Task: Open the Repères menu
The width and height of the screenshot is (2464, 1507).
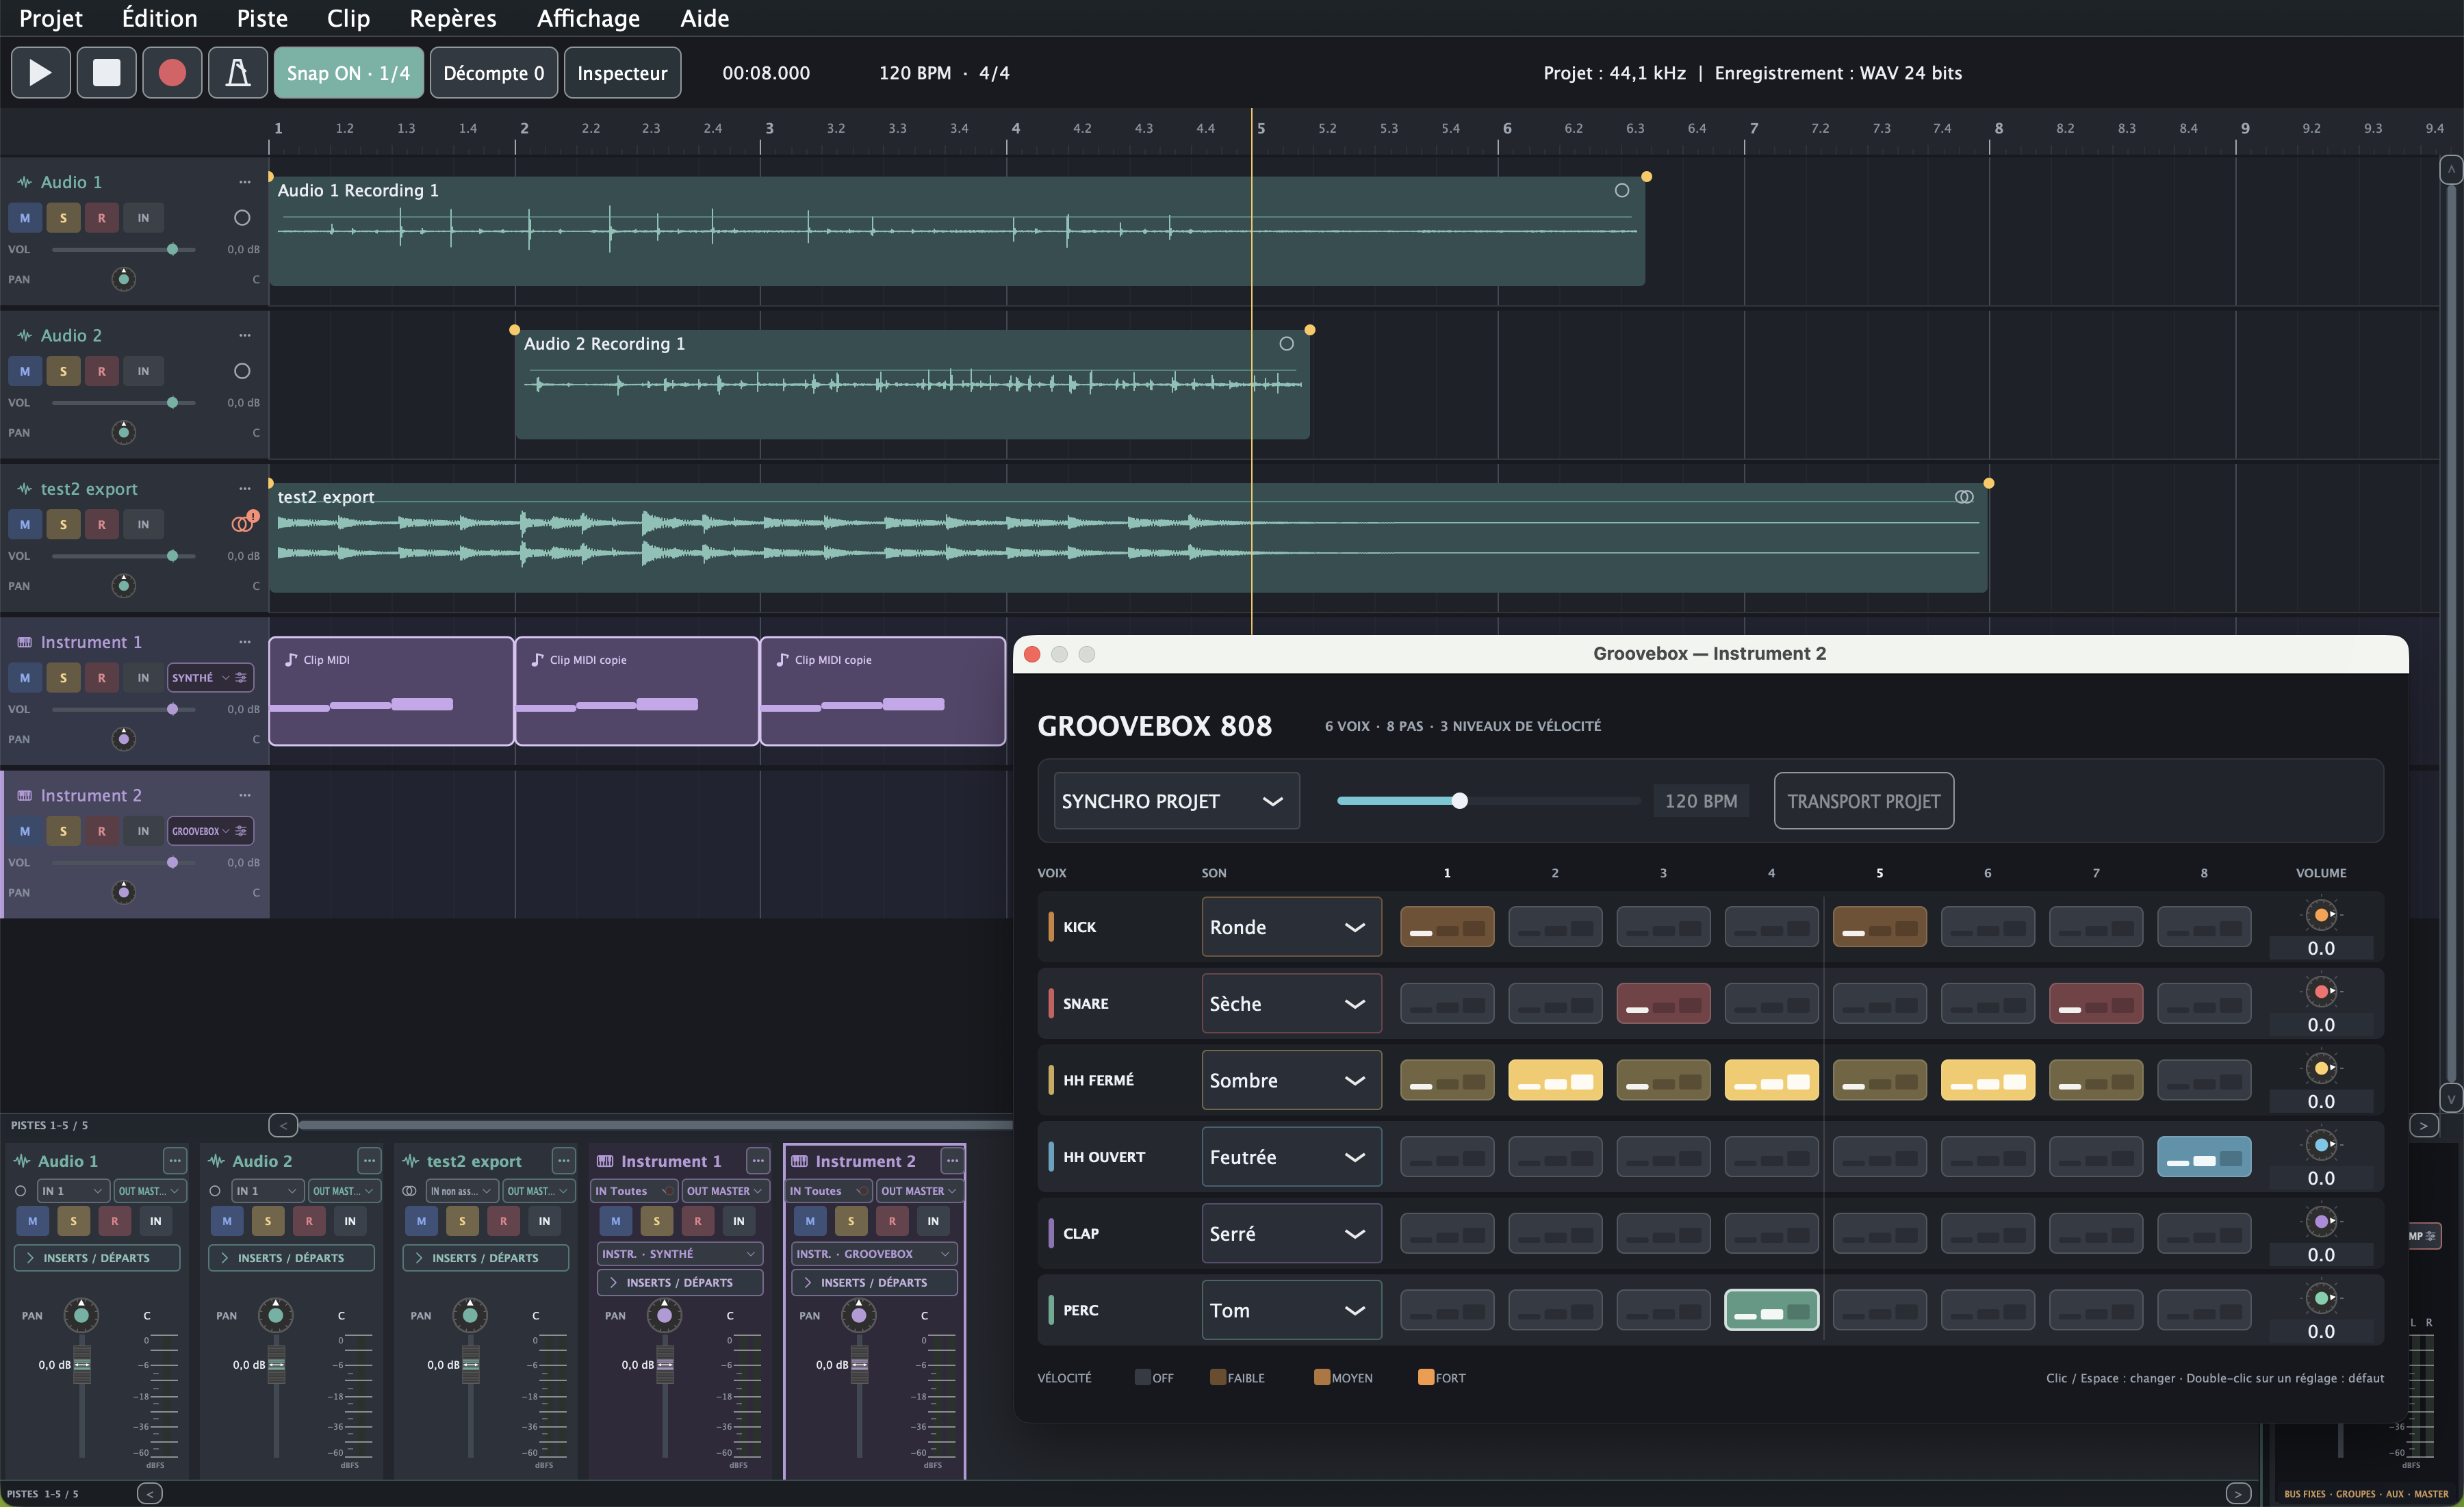Action: coord(453,18)
